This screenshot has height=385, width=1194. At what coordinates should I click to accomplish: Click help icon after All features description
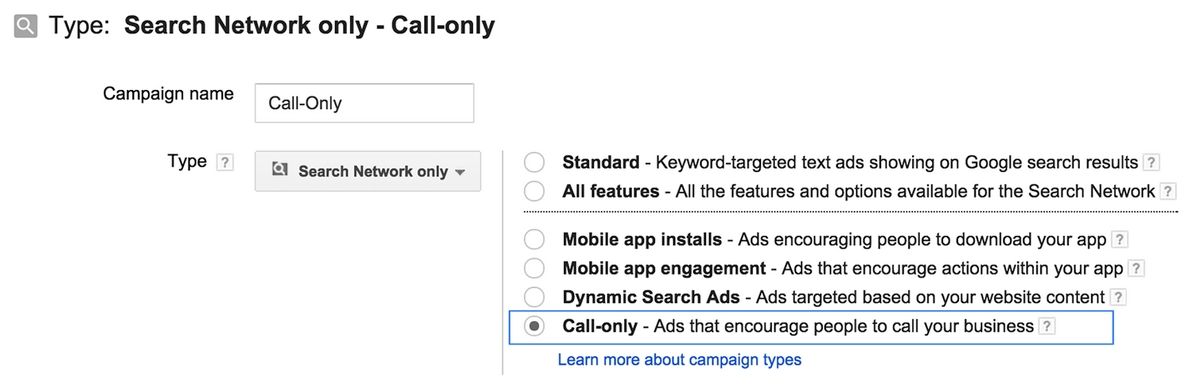click(1169, 191)
